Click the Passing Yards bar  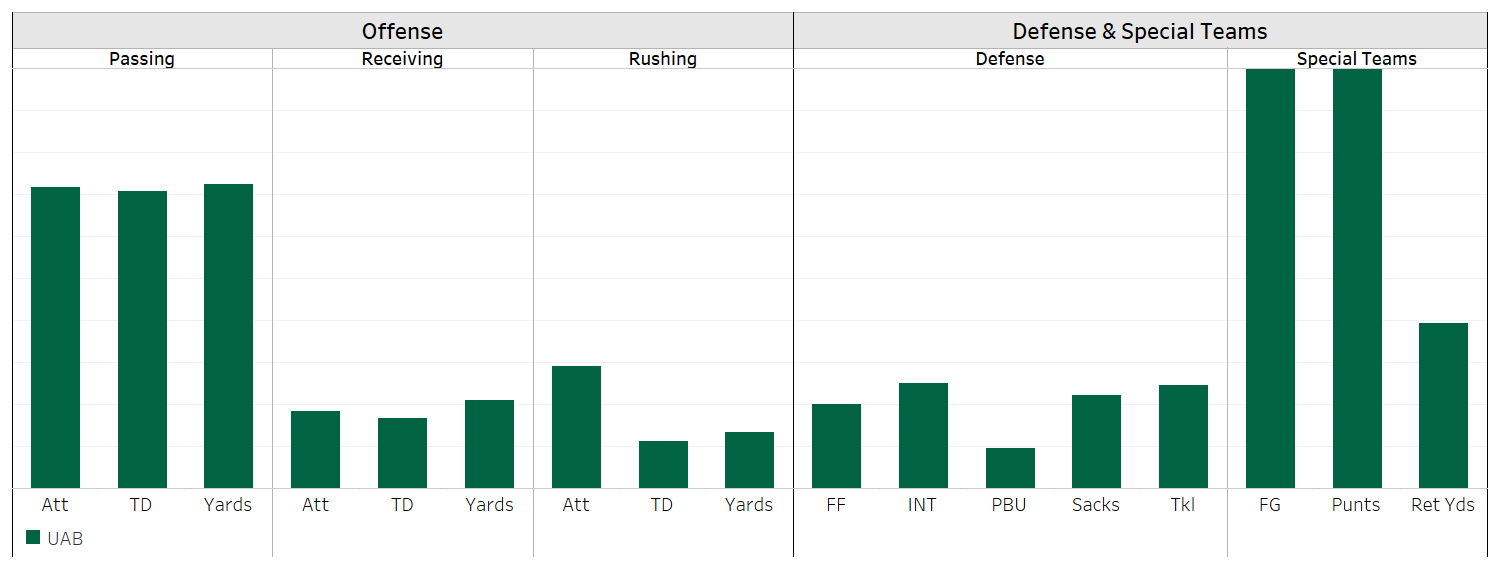(x=228, y=335)
